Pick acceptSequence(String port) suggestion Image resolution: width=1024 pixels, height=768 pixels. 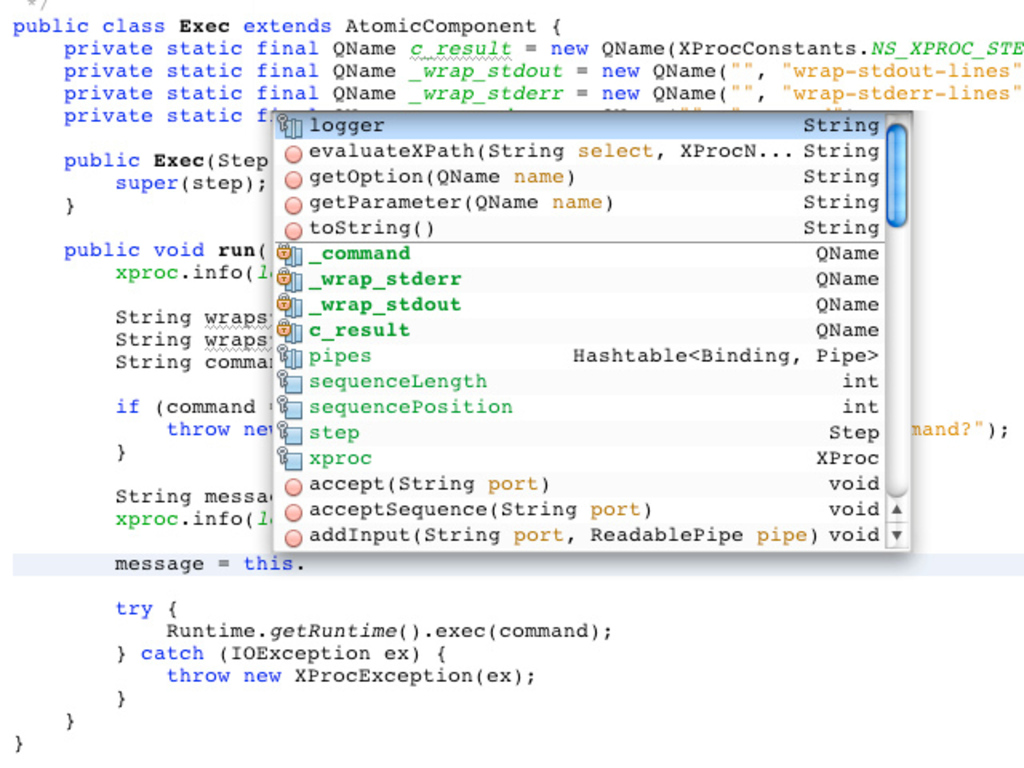pyautogui.click(x=579, y=509)
